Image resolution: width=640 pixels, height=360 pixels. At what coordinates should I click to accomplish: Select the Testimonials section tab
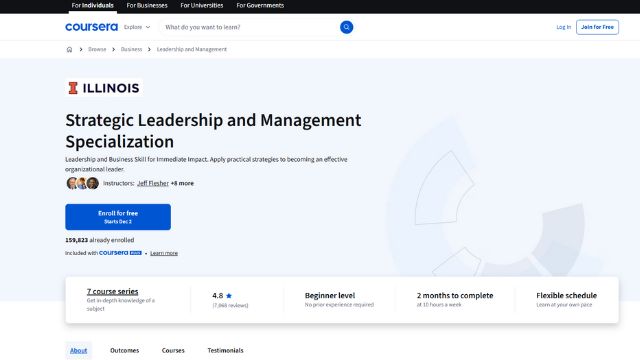tap(225, 350)
